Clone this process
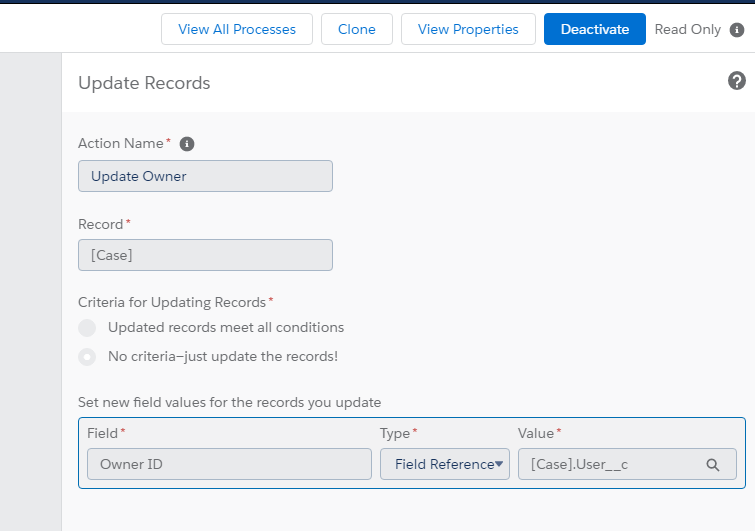The width and height of the screenshot is (755, 531). (357, 29)
